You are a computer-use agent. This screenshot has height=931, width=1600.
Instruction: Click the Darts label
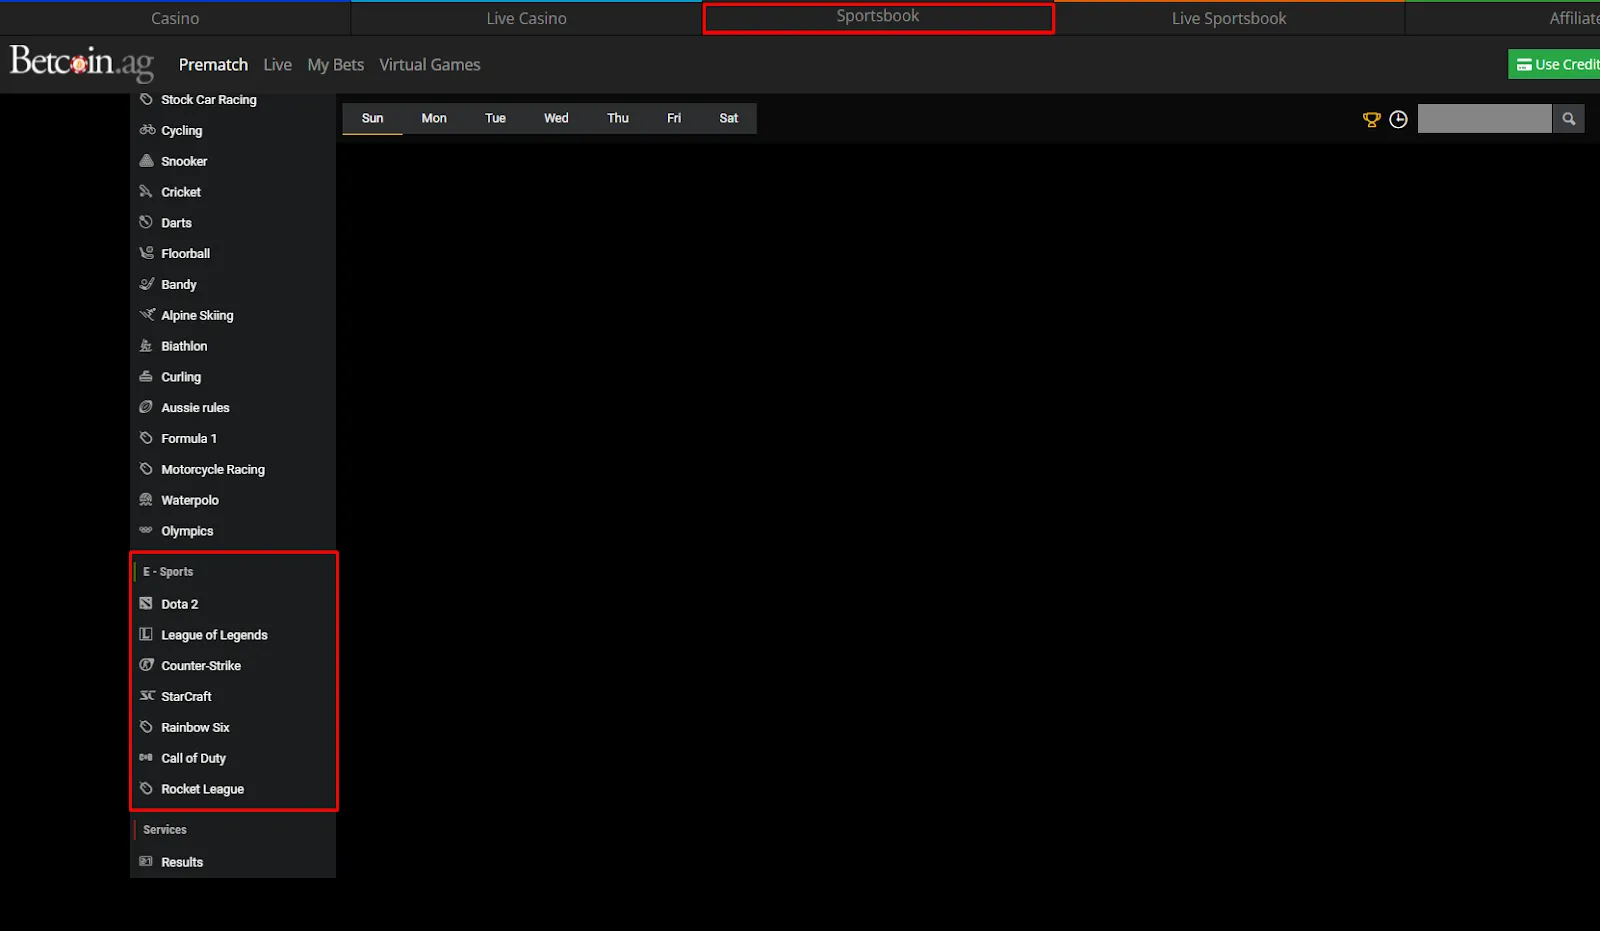pos(176,223)
